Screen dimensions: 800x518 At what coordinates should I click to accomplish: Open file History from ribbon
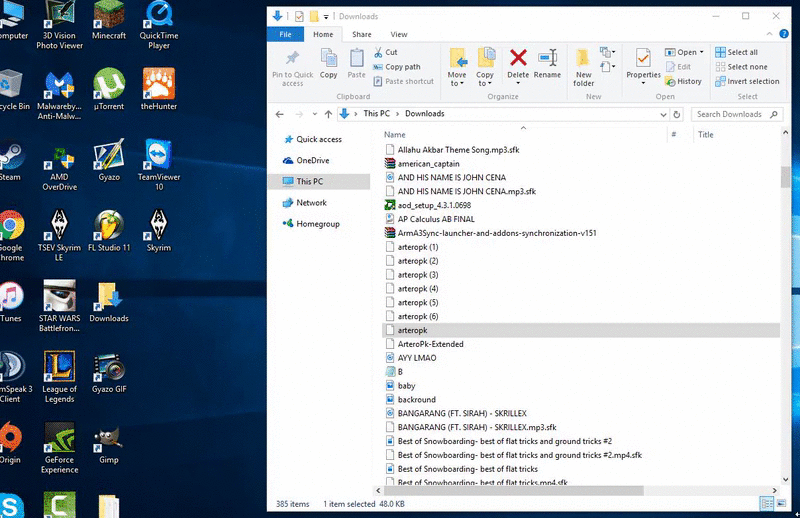coord(684,81)
